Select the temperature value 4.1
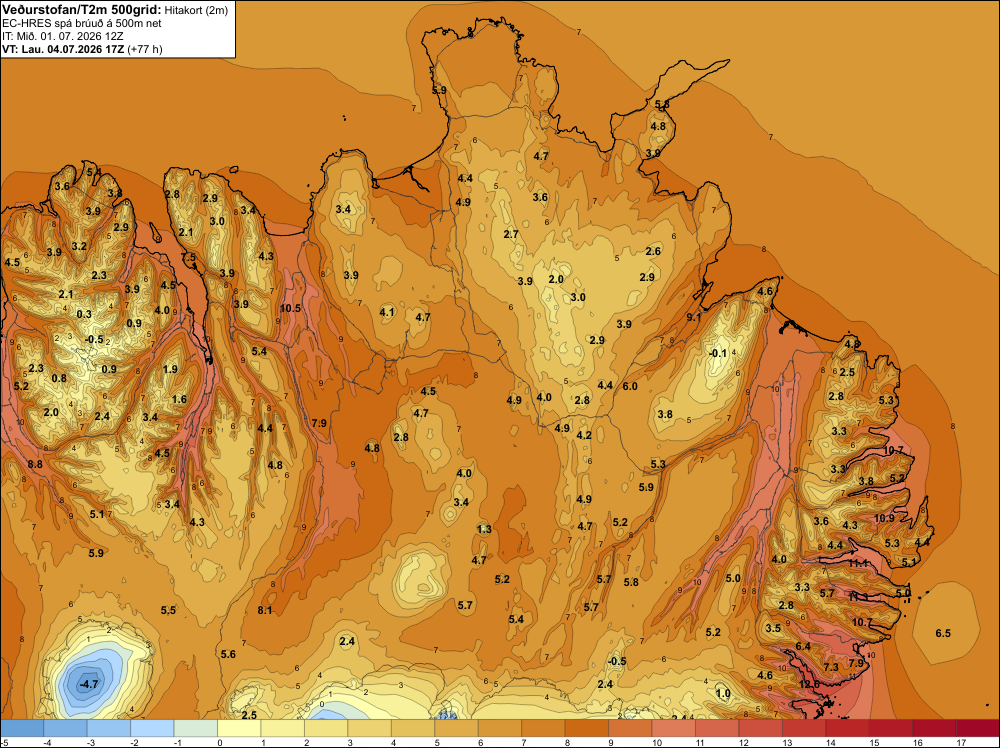1000x748 pixels. pyautogui.click(x=387, y=312)
